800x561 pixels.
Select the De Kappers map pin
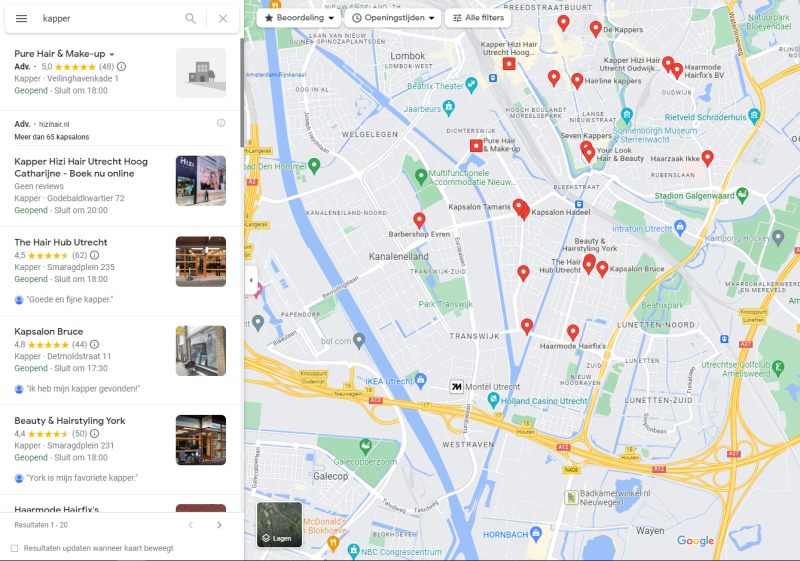[595, 29]
